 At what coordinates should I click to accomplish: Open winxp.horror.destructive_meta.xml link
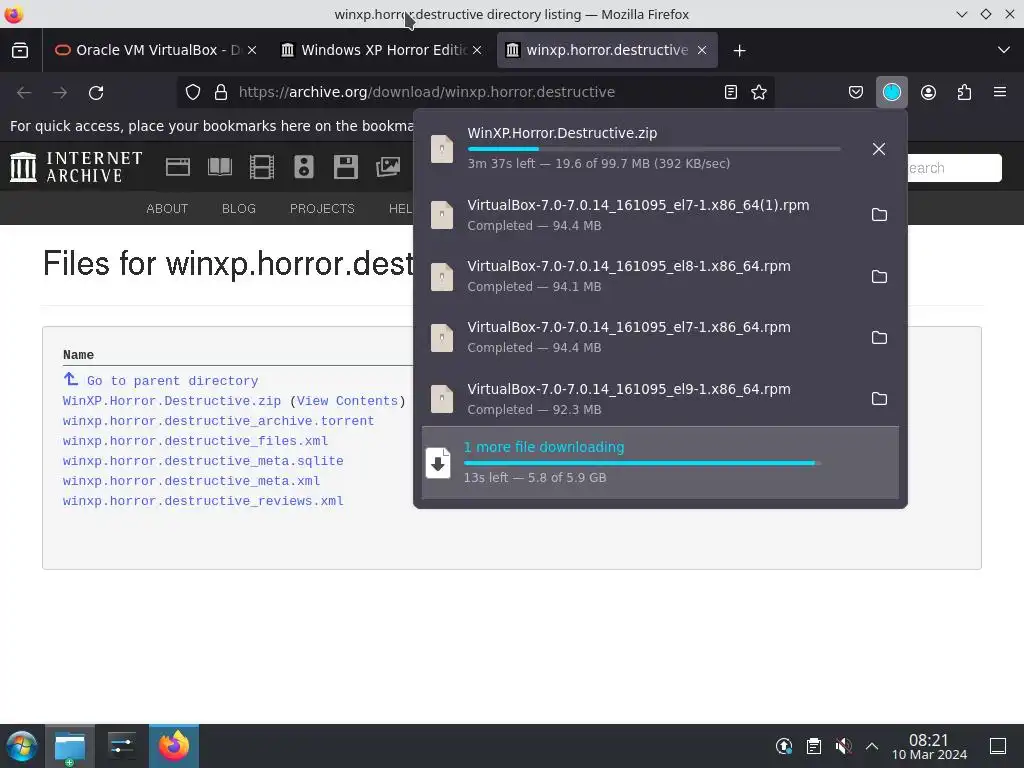tap(191, 481)
